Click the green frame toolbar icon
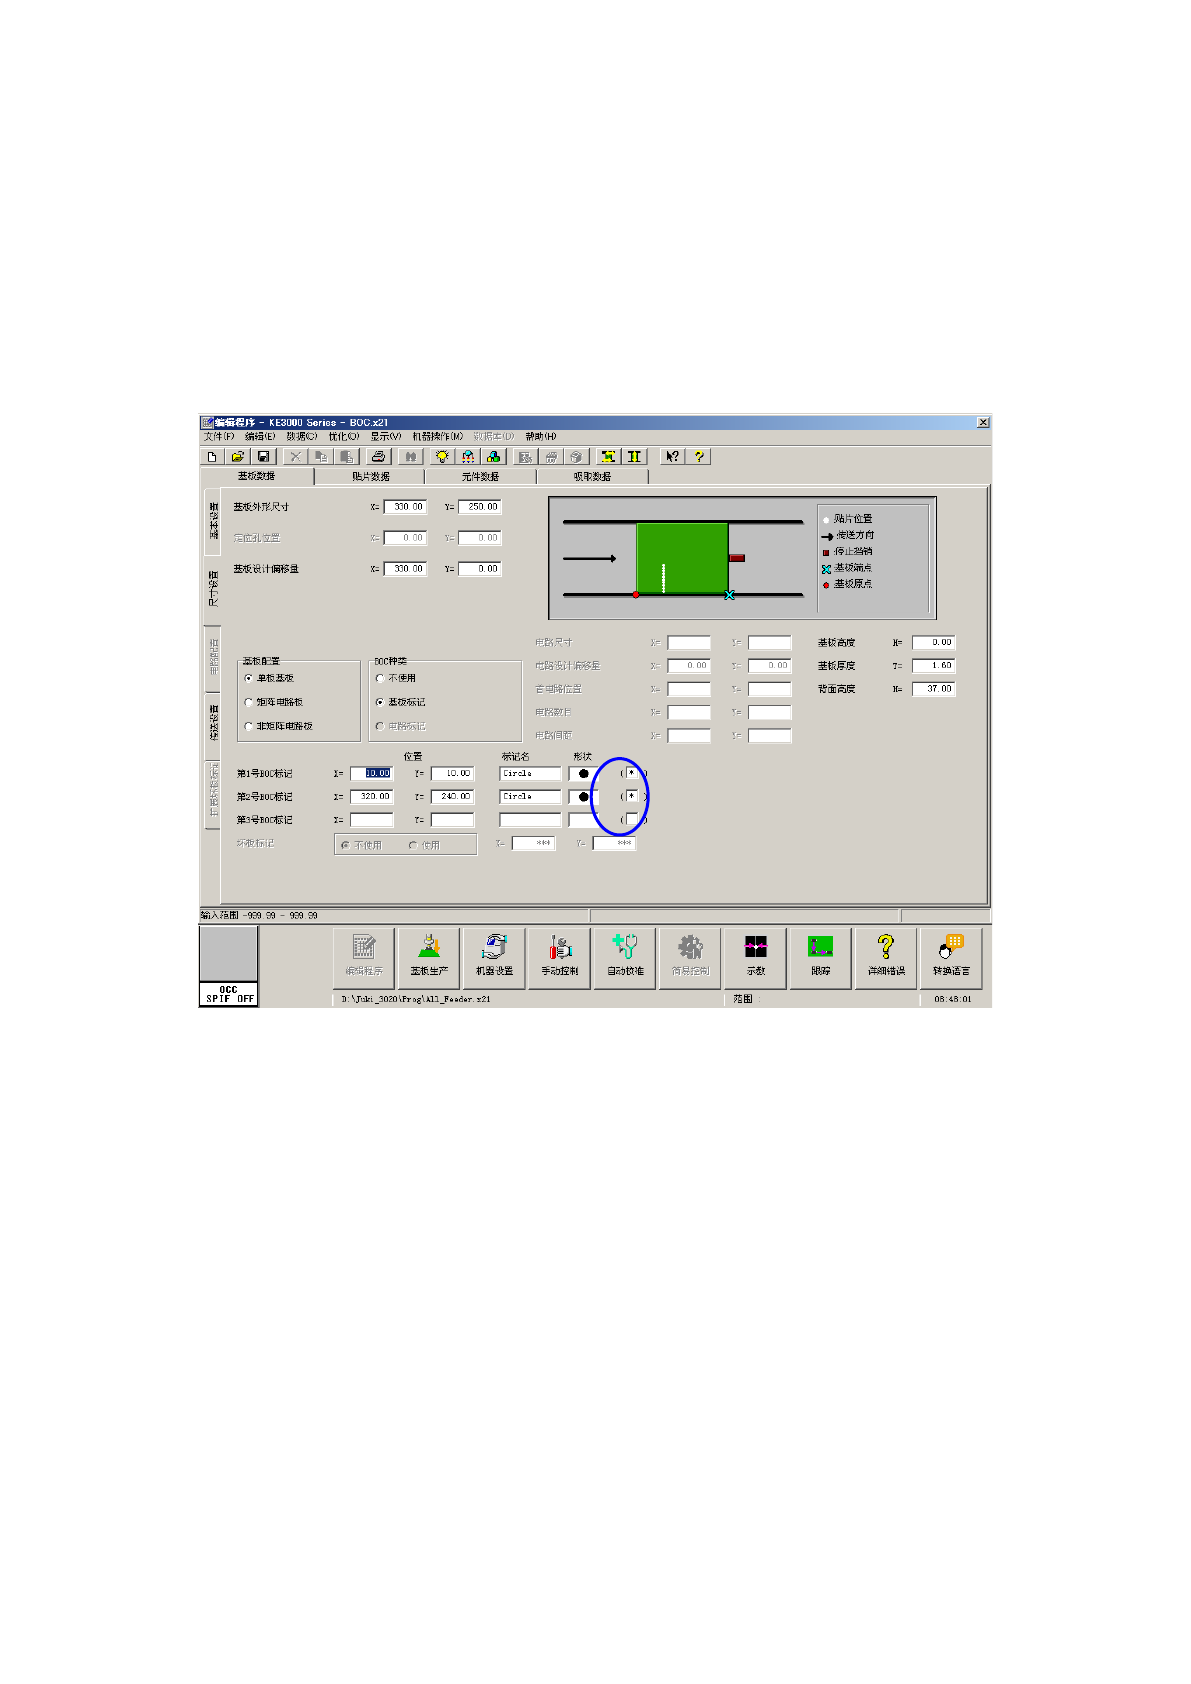1191x1684 pixels. [x=607, y=456]
